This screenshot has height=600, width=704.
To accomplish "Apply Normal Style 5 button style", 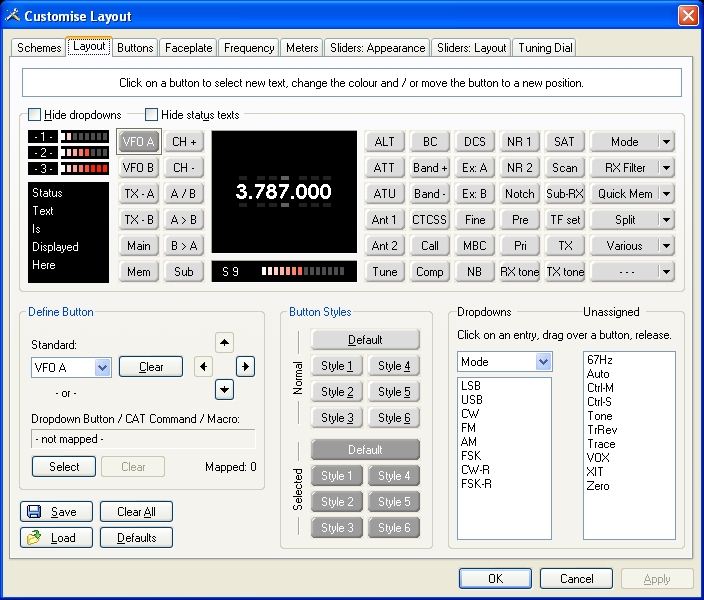I will 394,392.
